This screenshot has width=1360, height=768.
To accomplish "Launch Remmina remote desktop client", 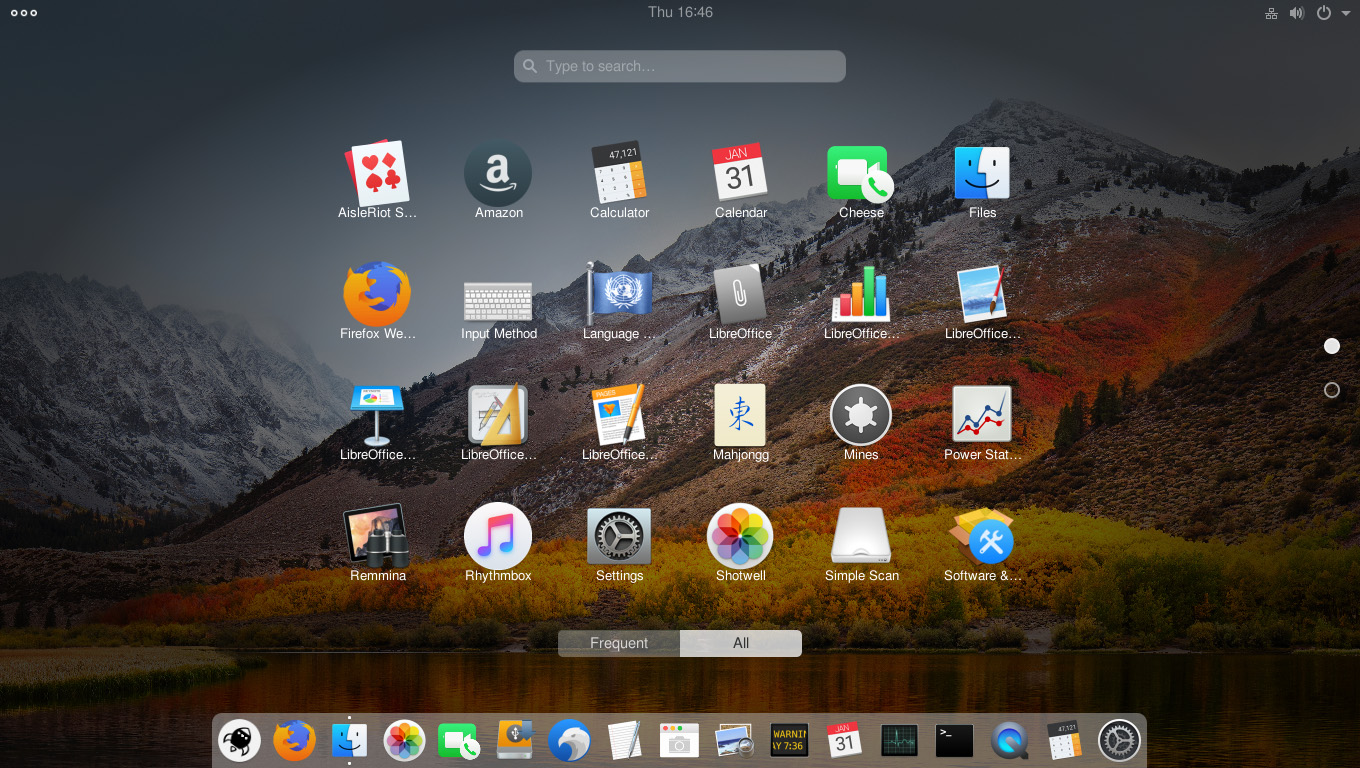I will click(377, 537).
